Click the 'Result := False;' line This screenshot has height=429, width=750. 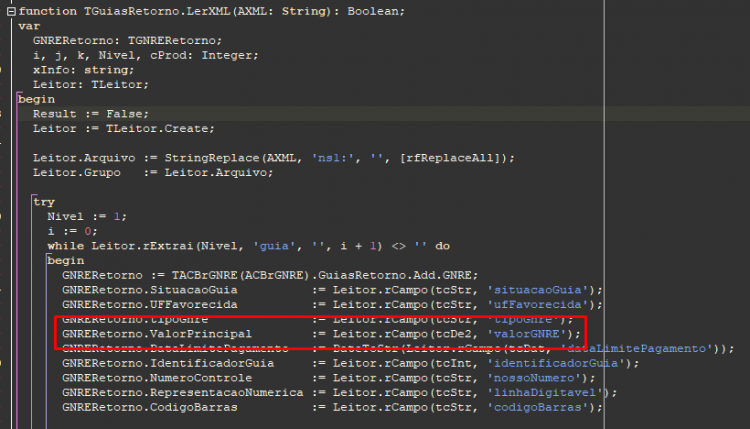(90, 114)
